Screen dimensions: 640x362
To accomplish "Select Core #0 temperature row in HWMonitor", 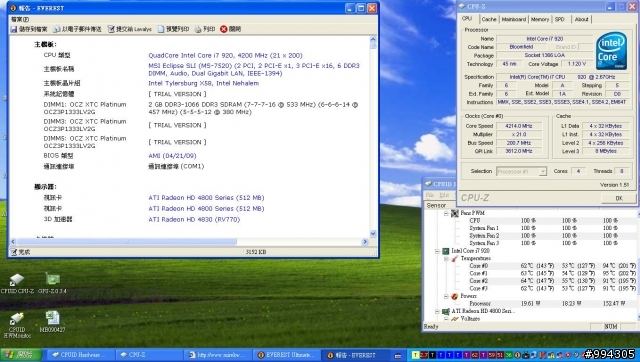I will (x=552, y=266).
